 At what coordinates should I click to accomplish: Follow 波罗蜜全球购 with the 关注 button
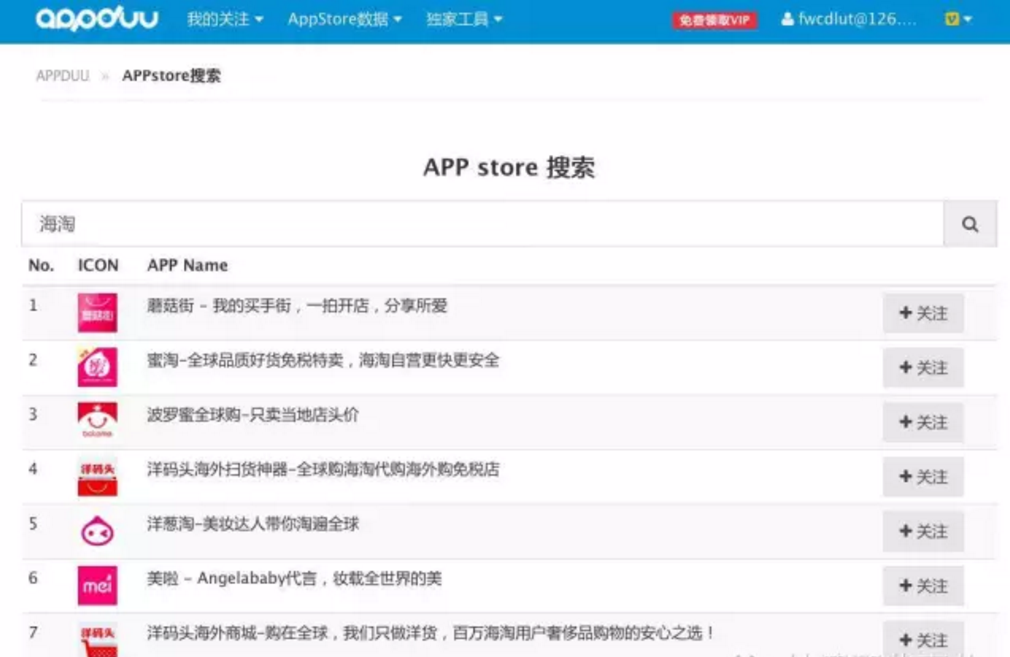click(x=923, y=423)
